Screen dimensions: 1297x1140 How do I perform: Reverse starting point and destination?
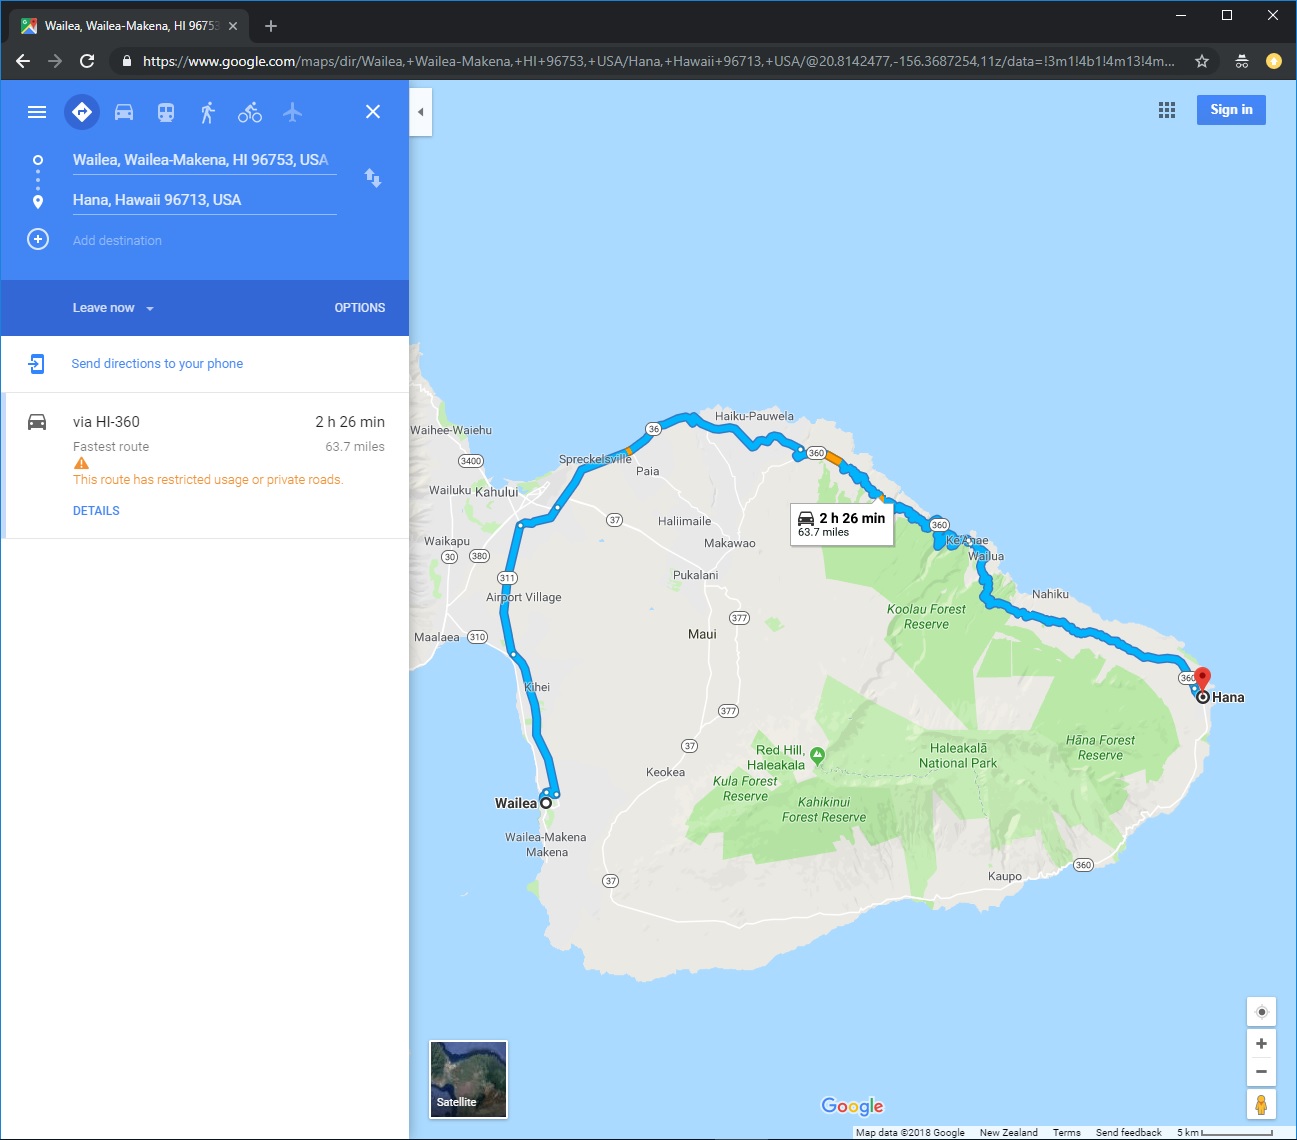(x=373, y=178)
